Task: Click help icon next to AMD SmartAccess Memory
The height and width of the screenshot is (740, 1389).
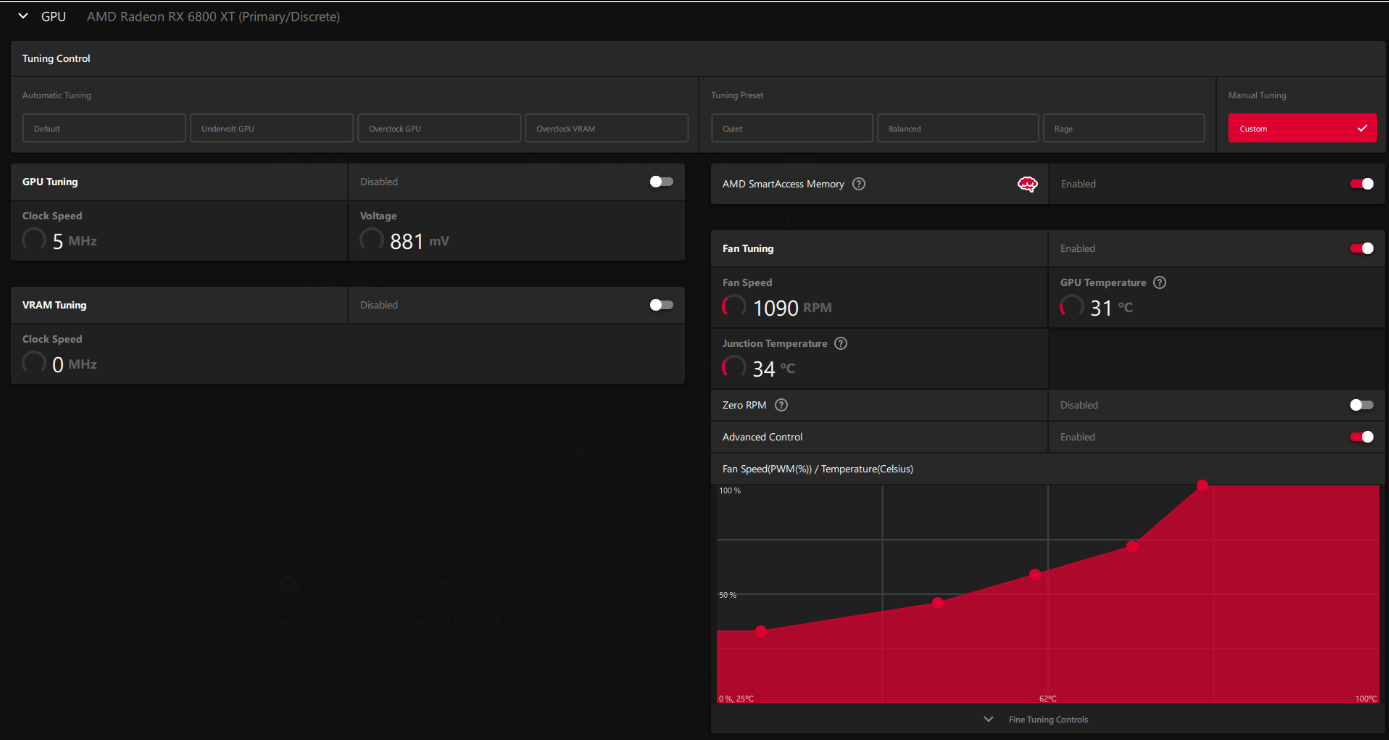Action: pyautogui.click(x=859, y=184)
